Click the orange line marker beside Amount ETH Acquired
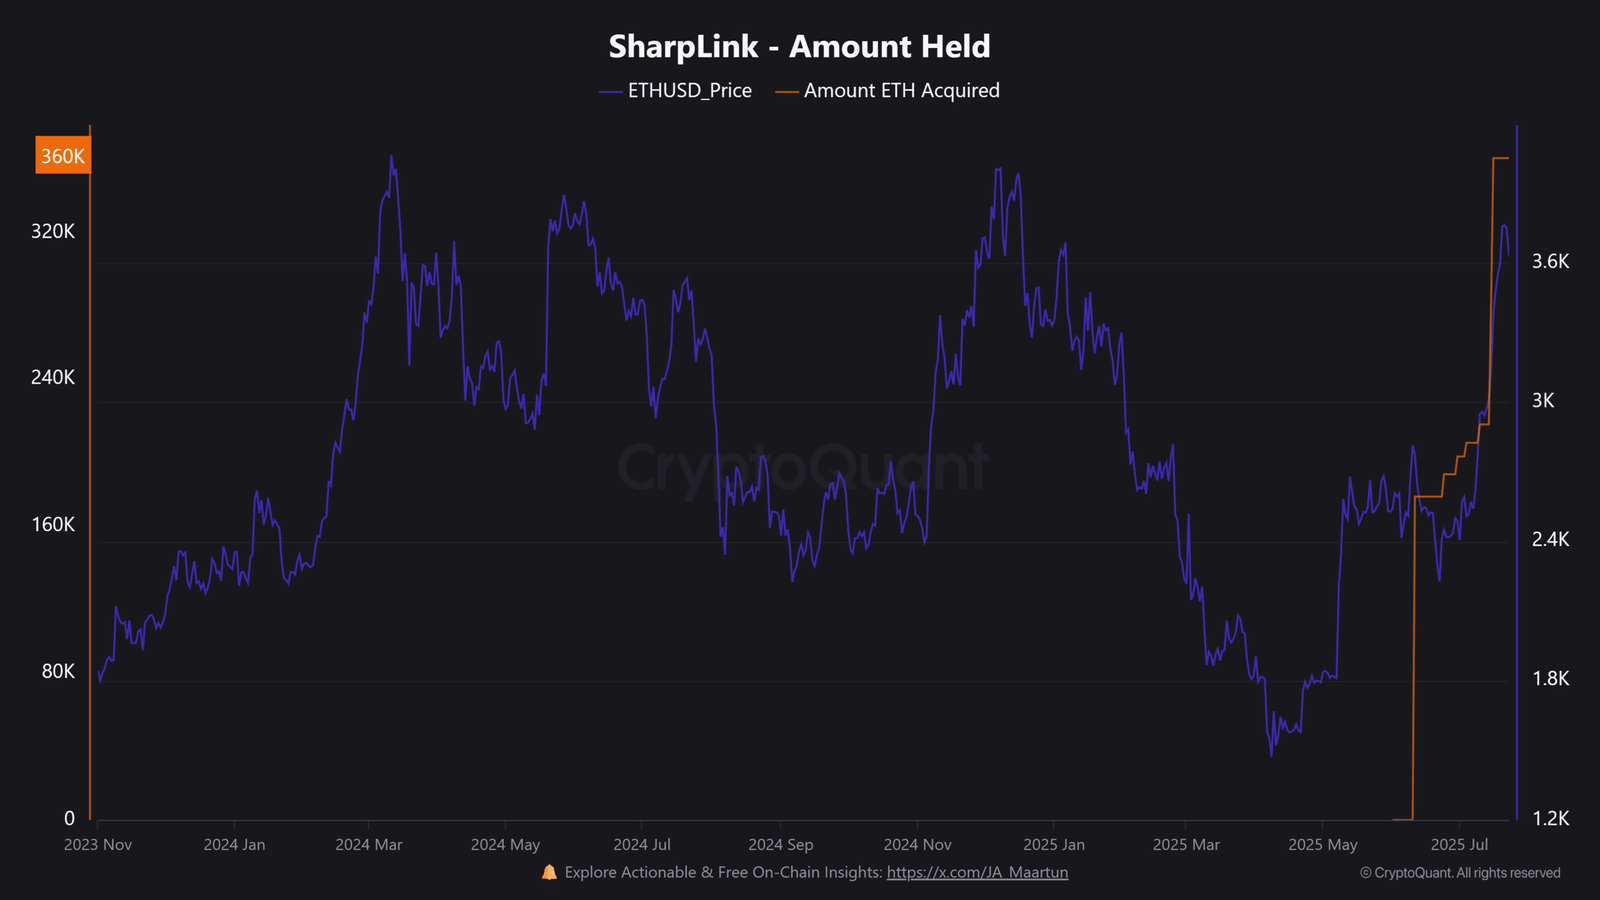The image size is (1600, 900). click(787, 91)
